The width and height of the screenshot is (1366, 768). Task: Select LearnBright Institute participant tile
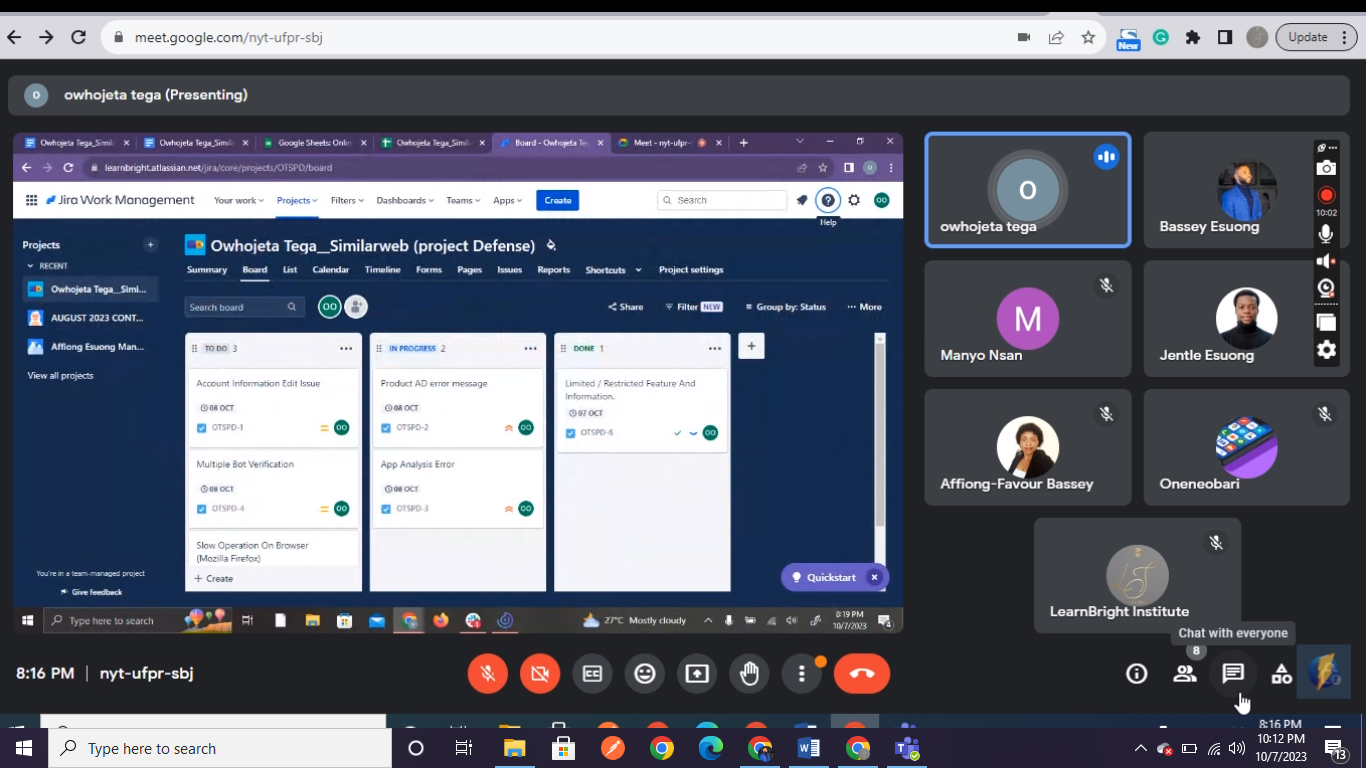pyautogui.click(x=1137, y=575)
